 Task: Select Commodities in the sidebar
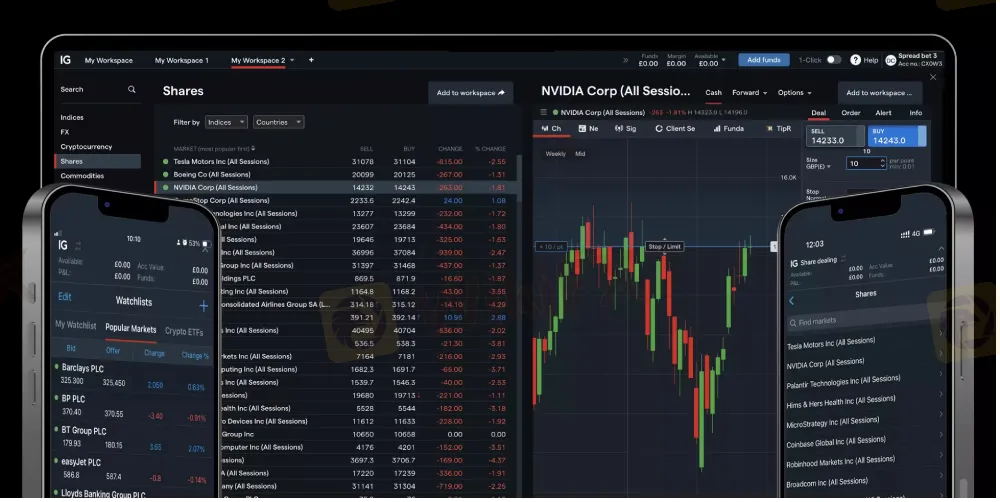82,176
